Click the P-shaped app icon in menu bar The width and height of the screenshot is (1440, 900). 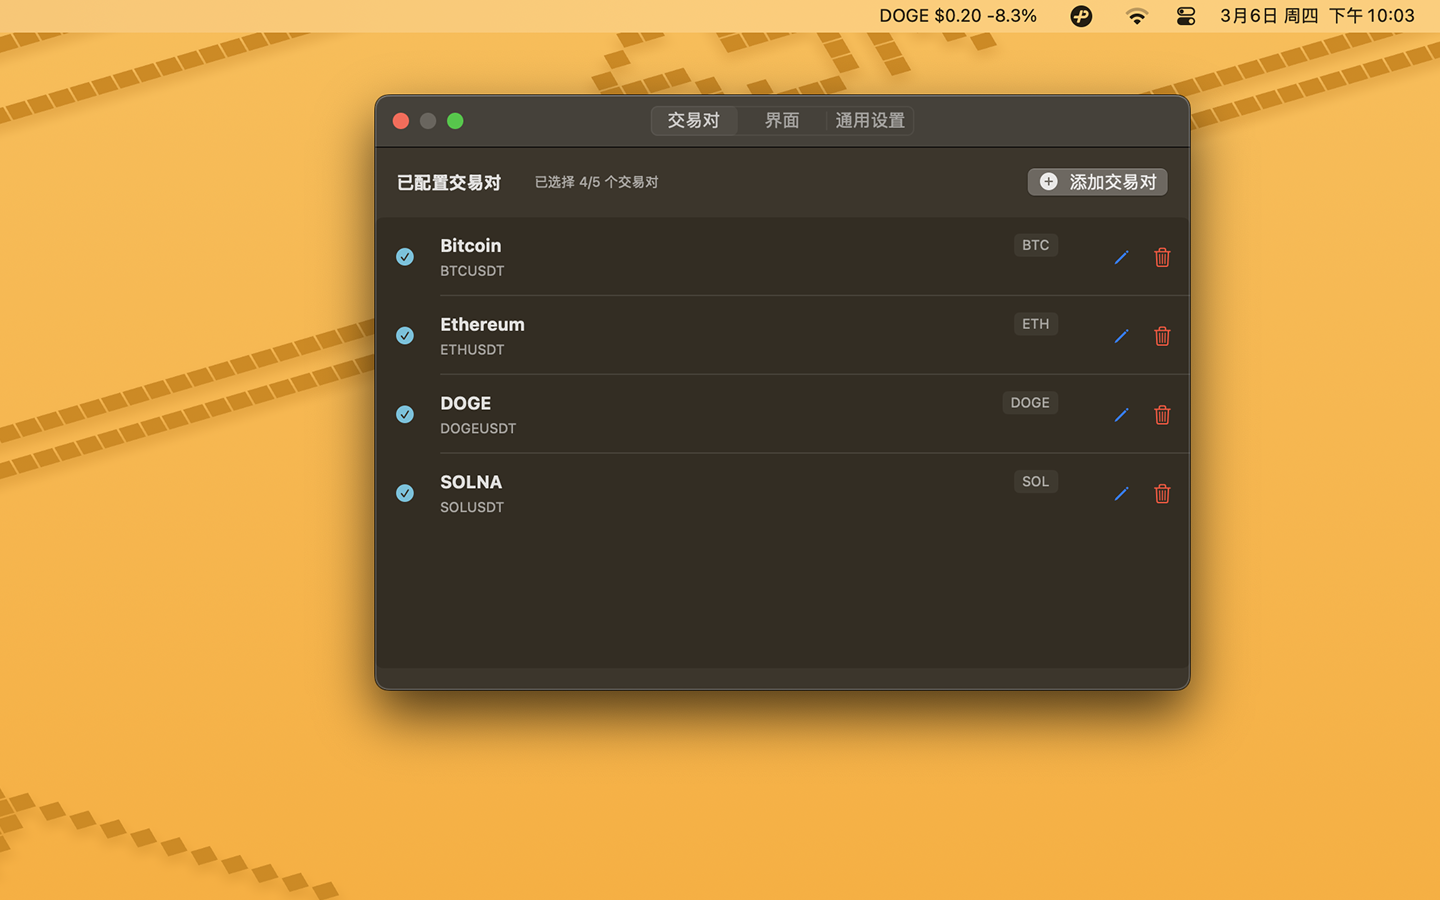click(x=1081, y=16)
